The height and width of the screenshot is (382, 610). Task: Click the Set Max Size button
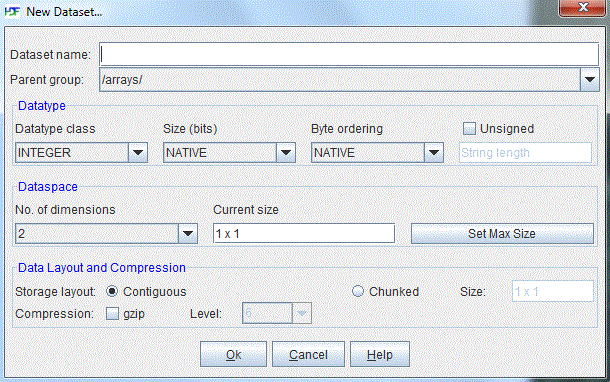502,233
